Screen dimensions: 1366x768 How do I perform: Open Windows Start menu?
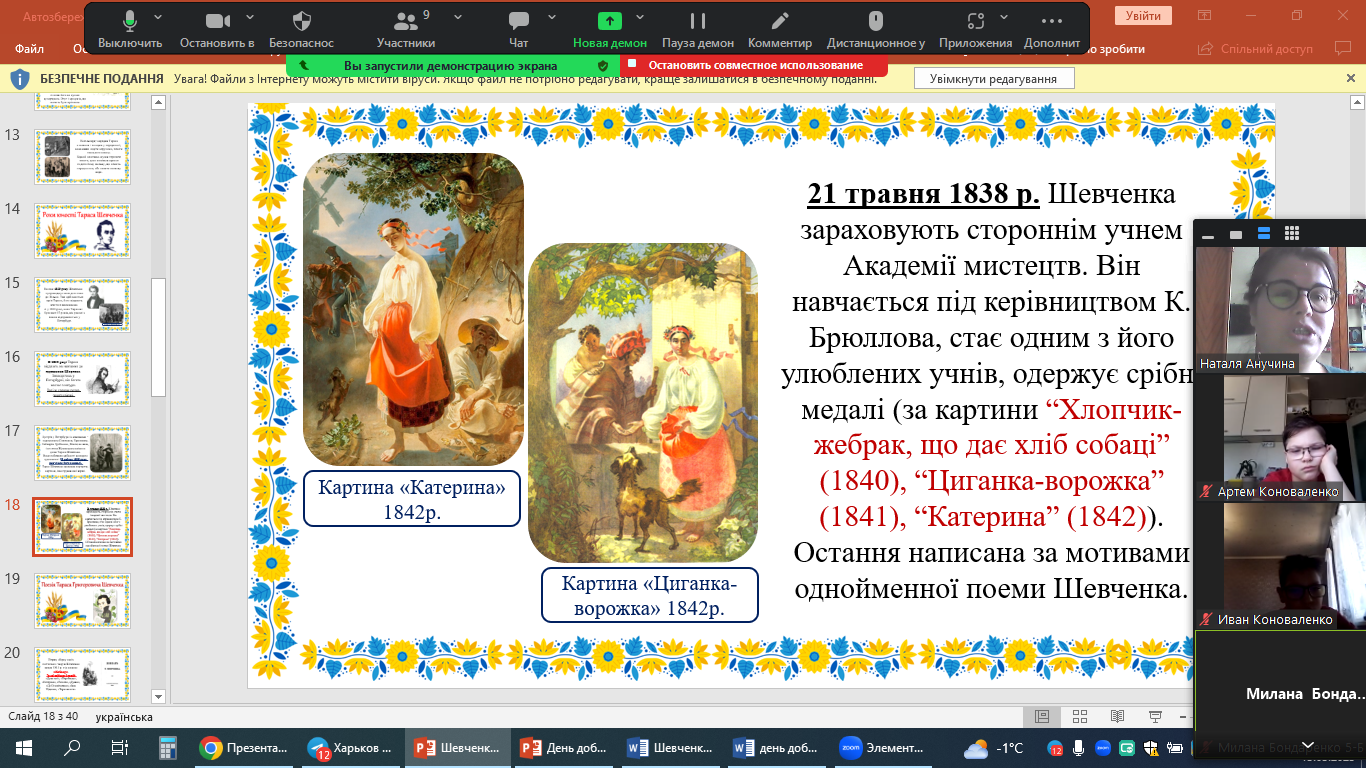pyautogui.click(x=24, y=748)
